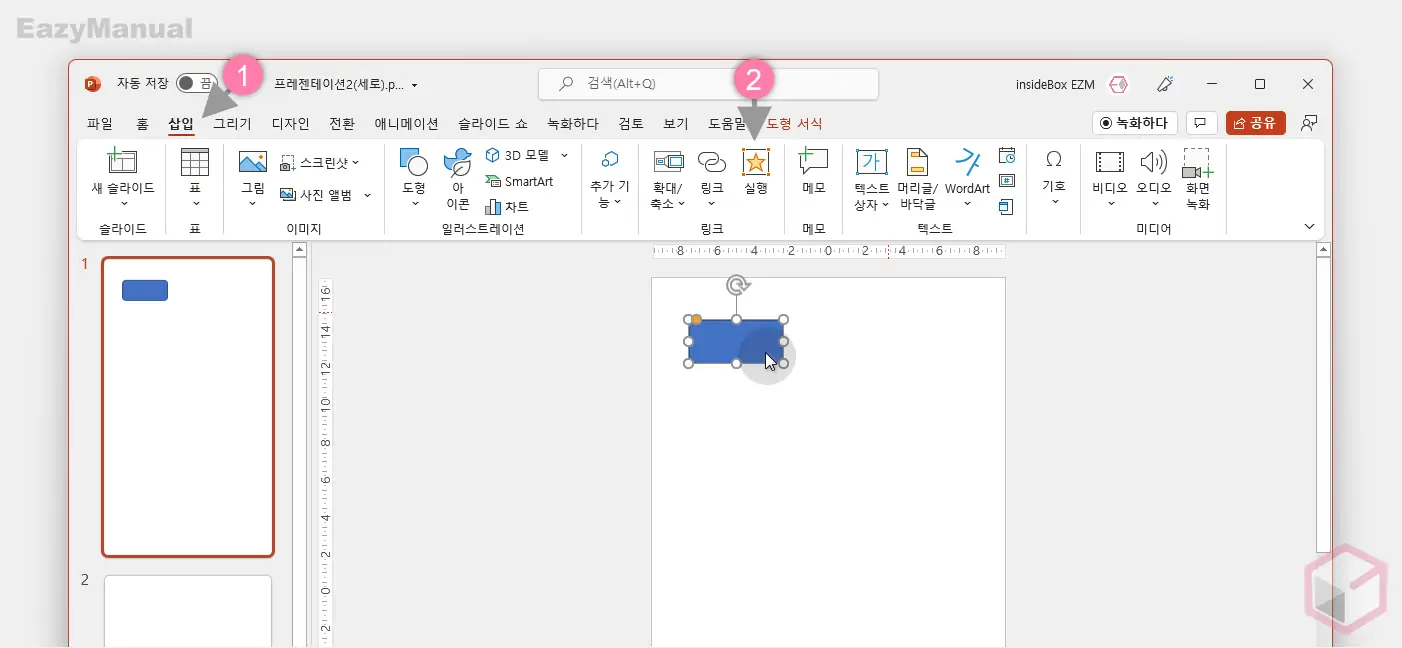Click the 녹화하다 (Record) button
Viewport: 1402px width, 648px height.
1134,123
